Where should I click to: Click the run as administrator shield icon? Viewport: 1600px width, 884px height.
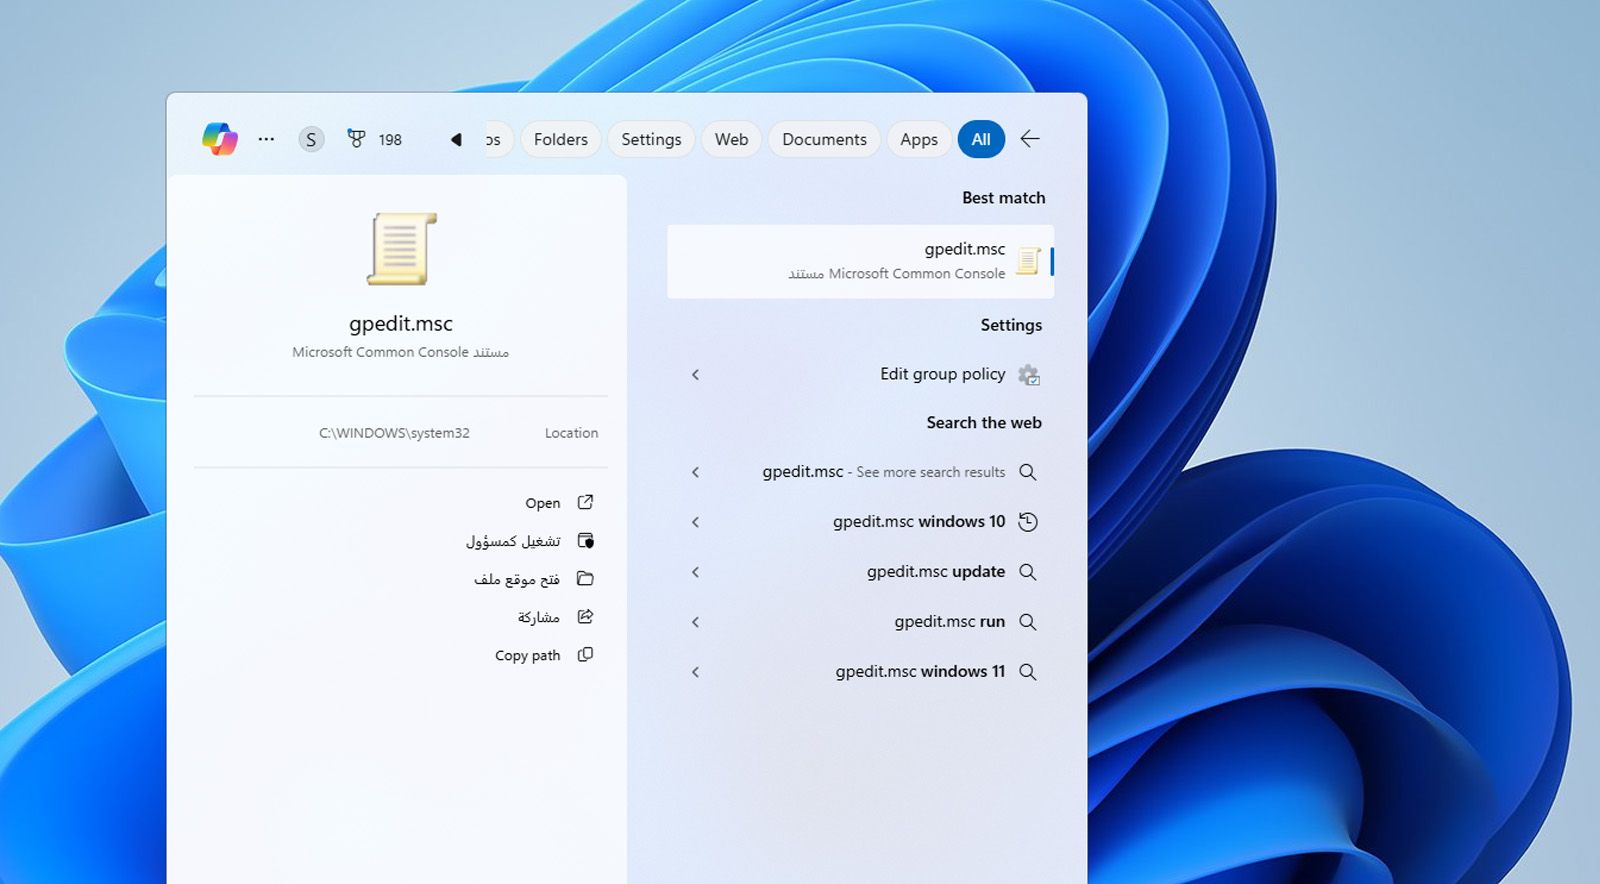586,541
